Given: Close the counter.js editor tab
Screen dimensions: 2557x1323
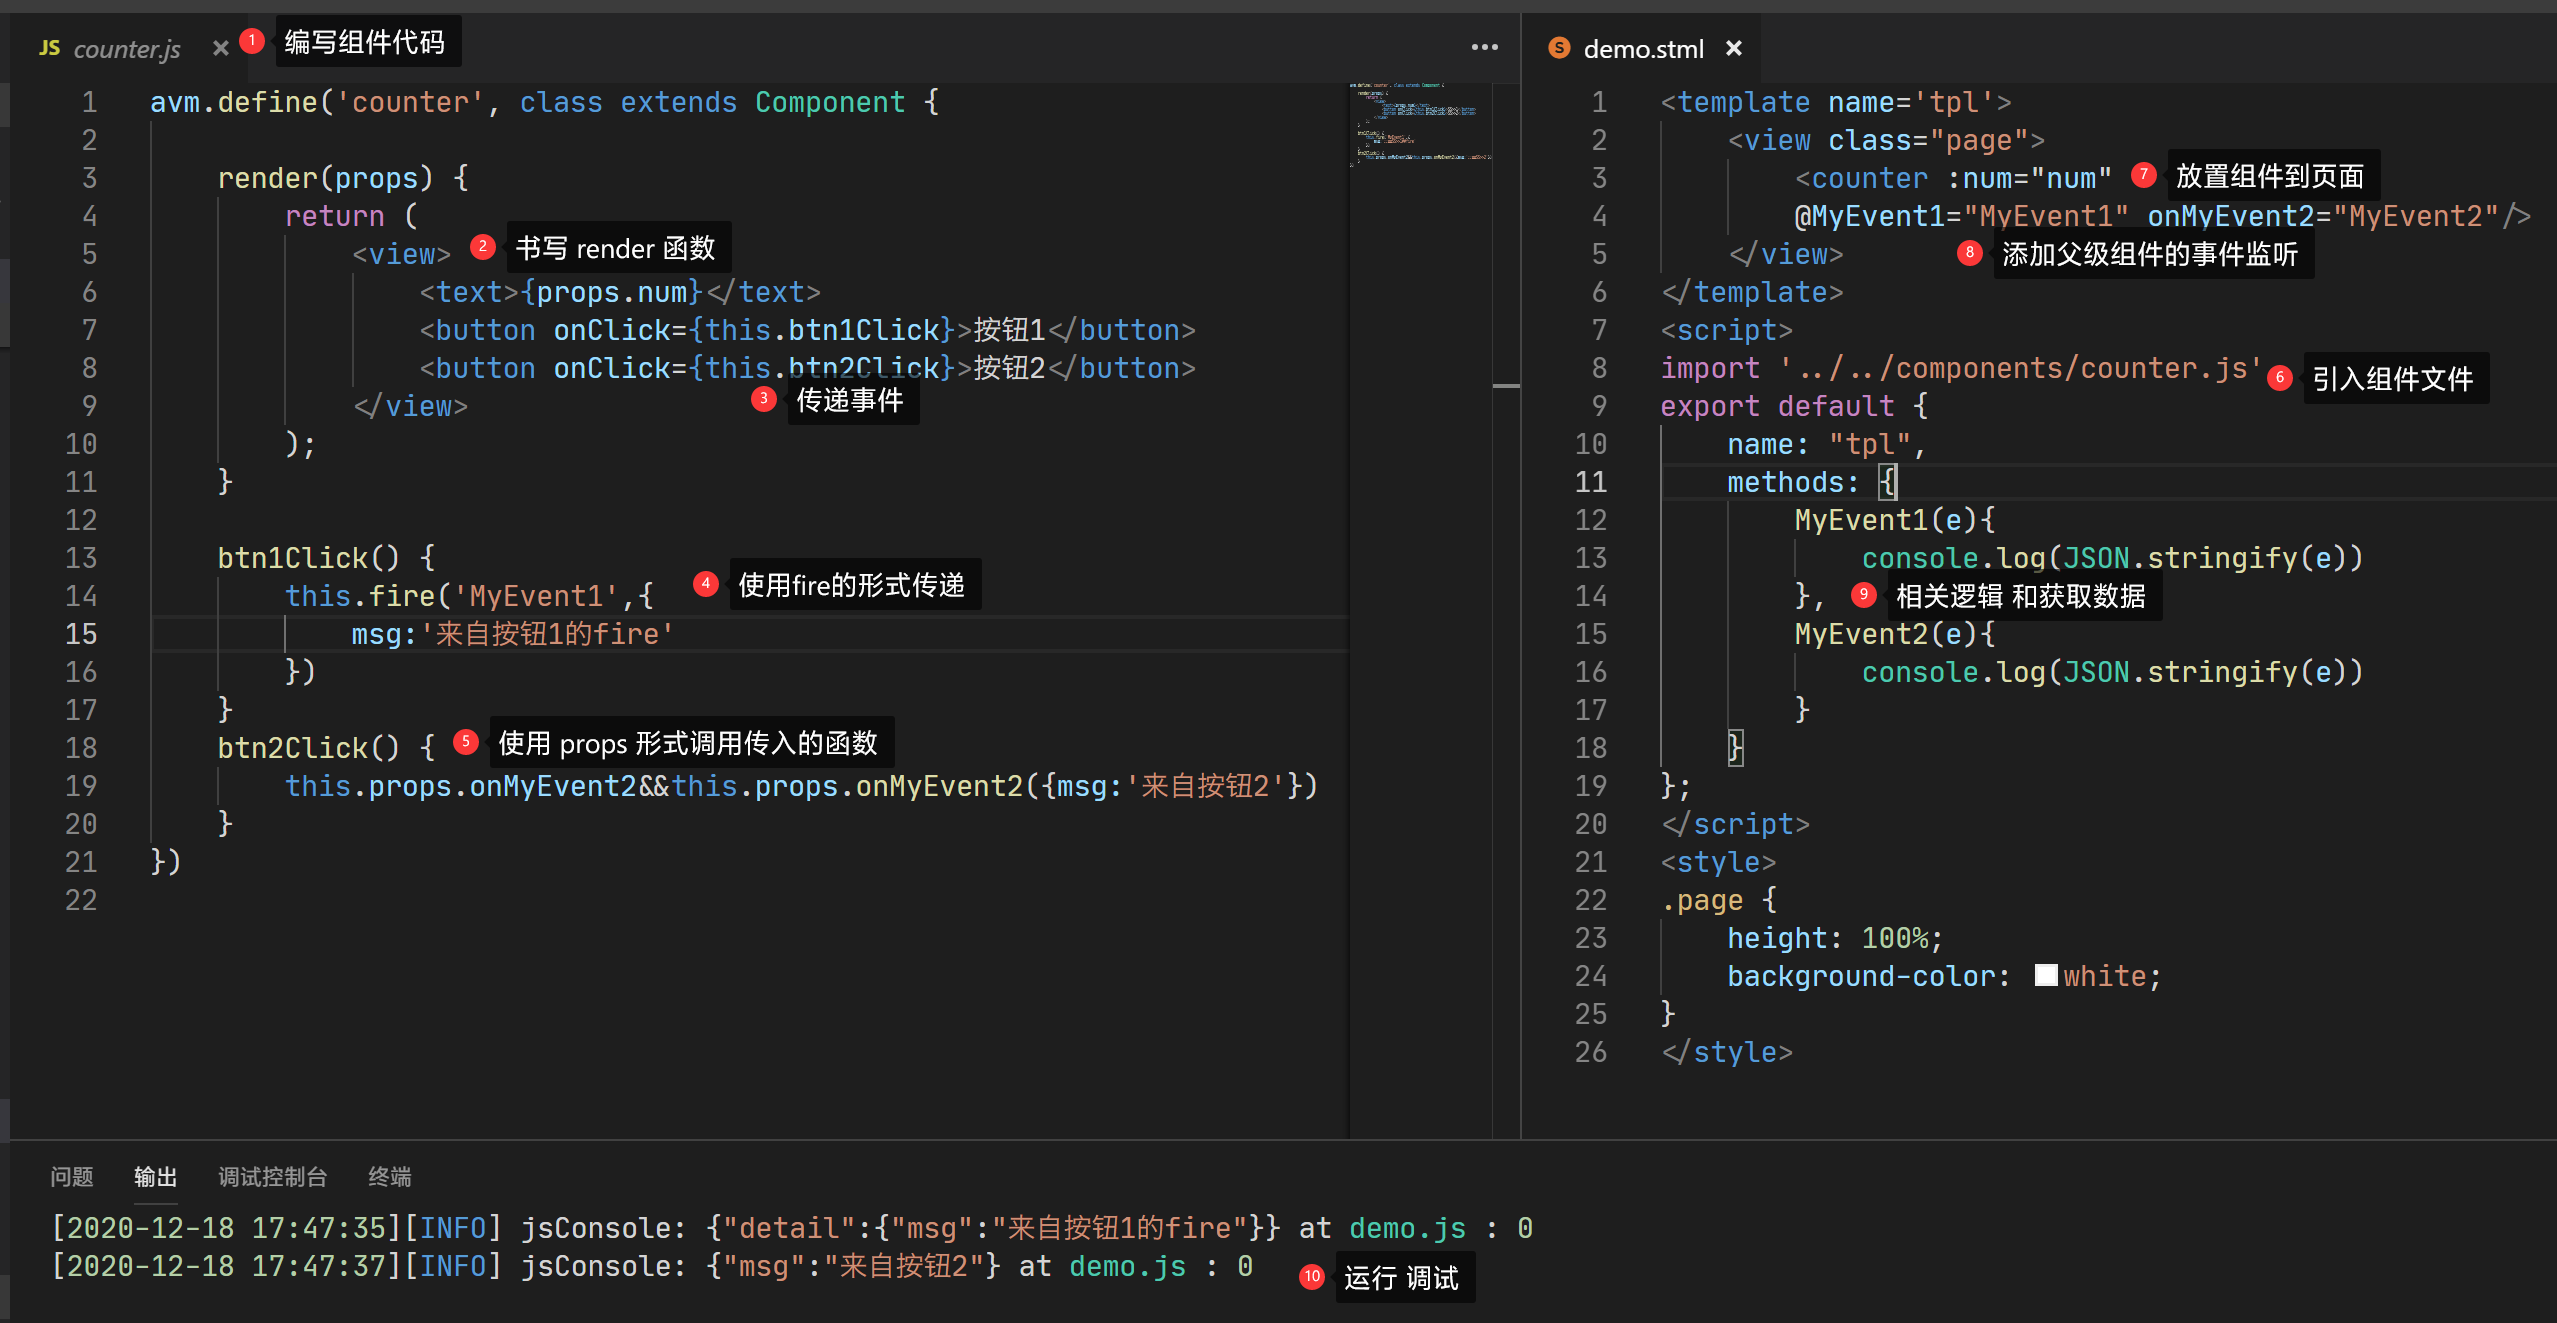Looking at the screenshot, I should click(x=221, y=48).
